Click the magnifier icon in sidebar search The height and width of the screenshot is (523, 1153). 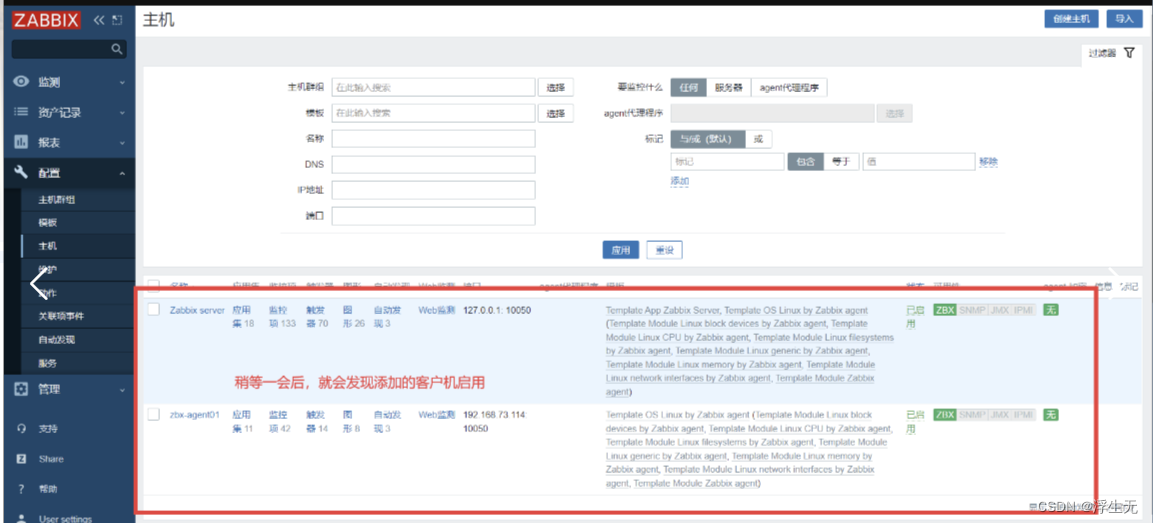click(116, 49)
